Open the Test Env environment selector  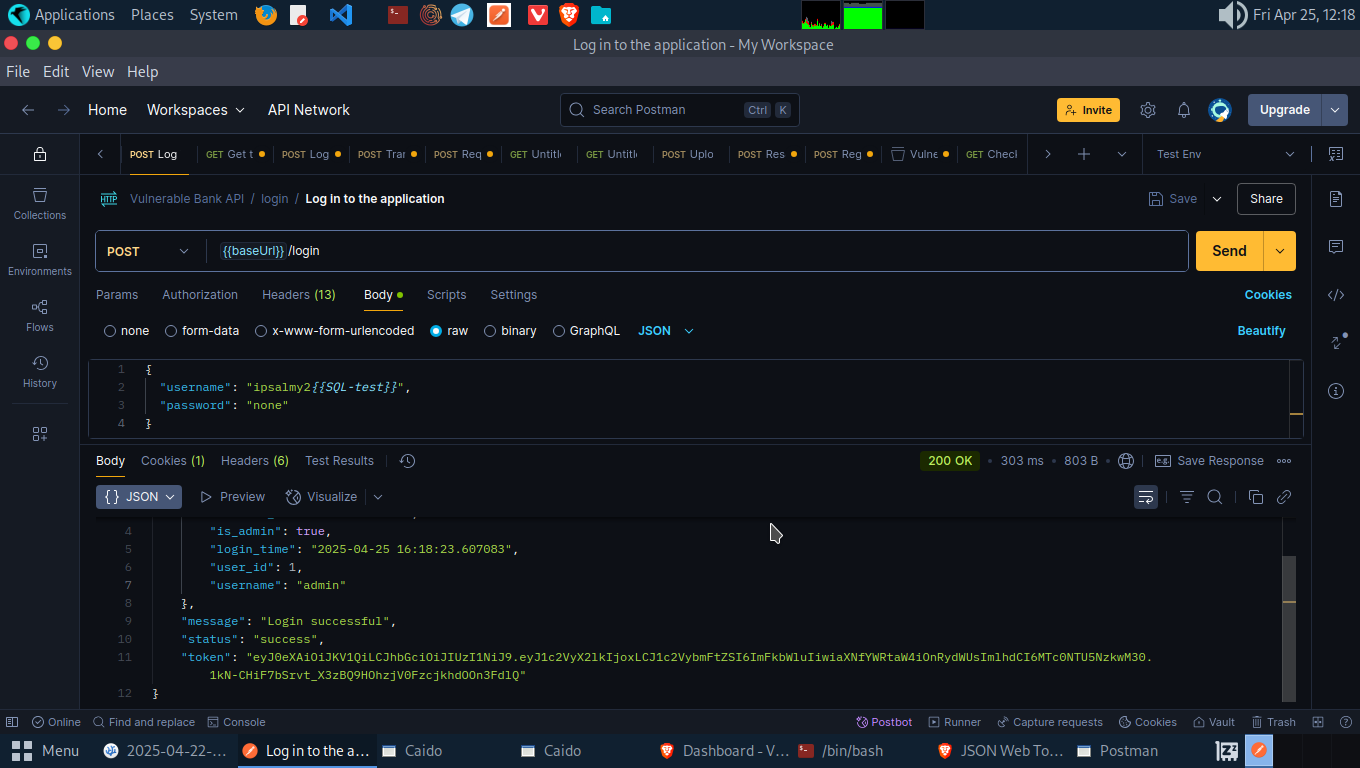tap(1225, 154)
